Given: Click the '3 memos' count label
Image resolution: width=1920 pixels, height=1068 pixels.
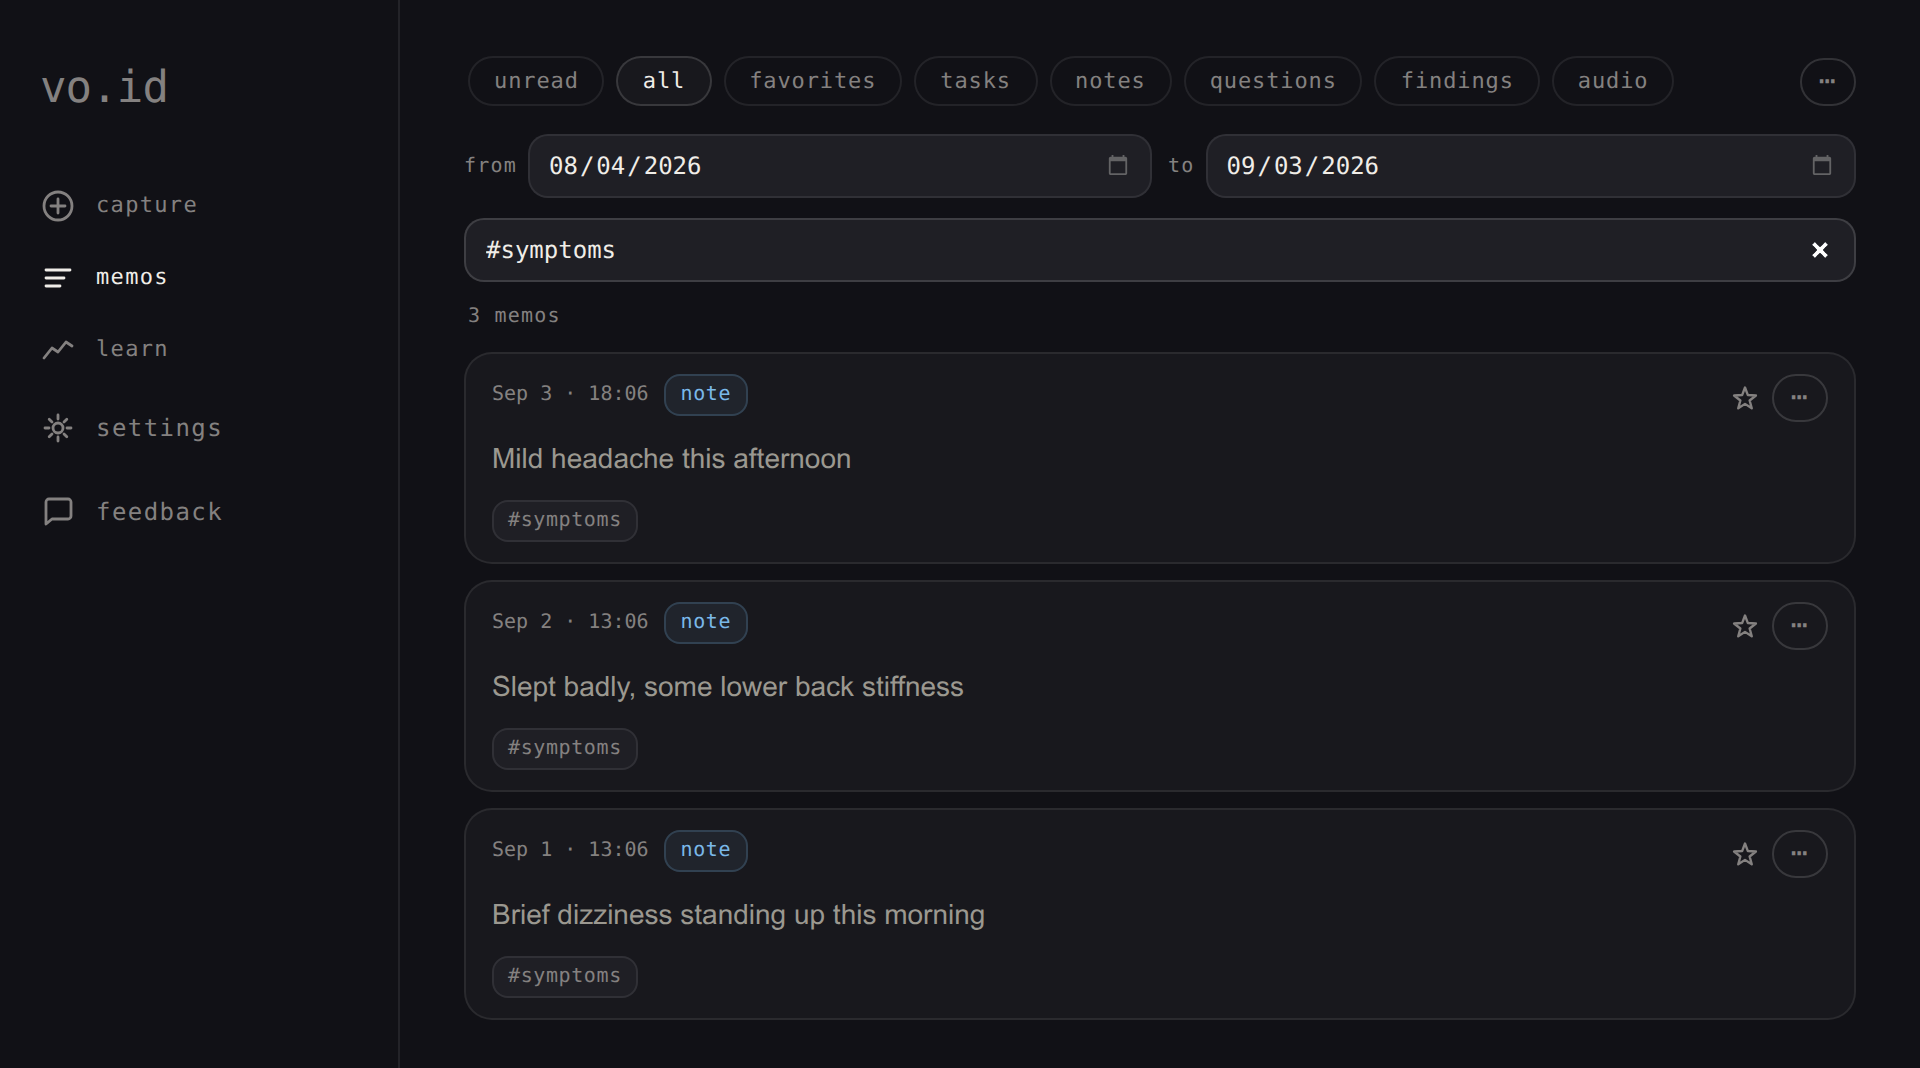Looking at the screenshot, I should coord(514,316).
